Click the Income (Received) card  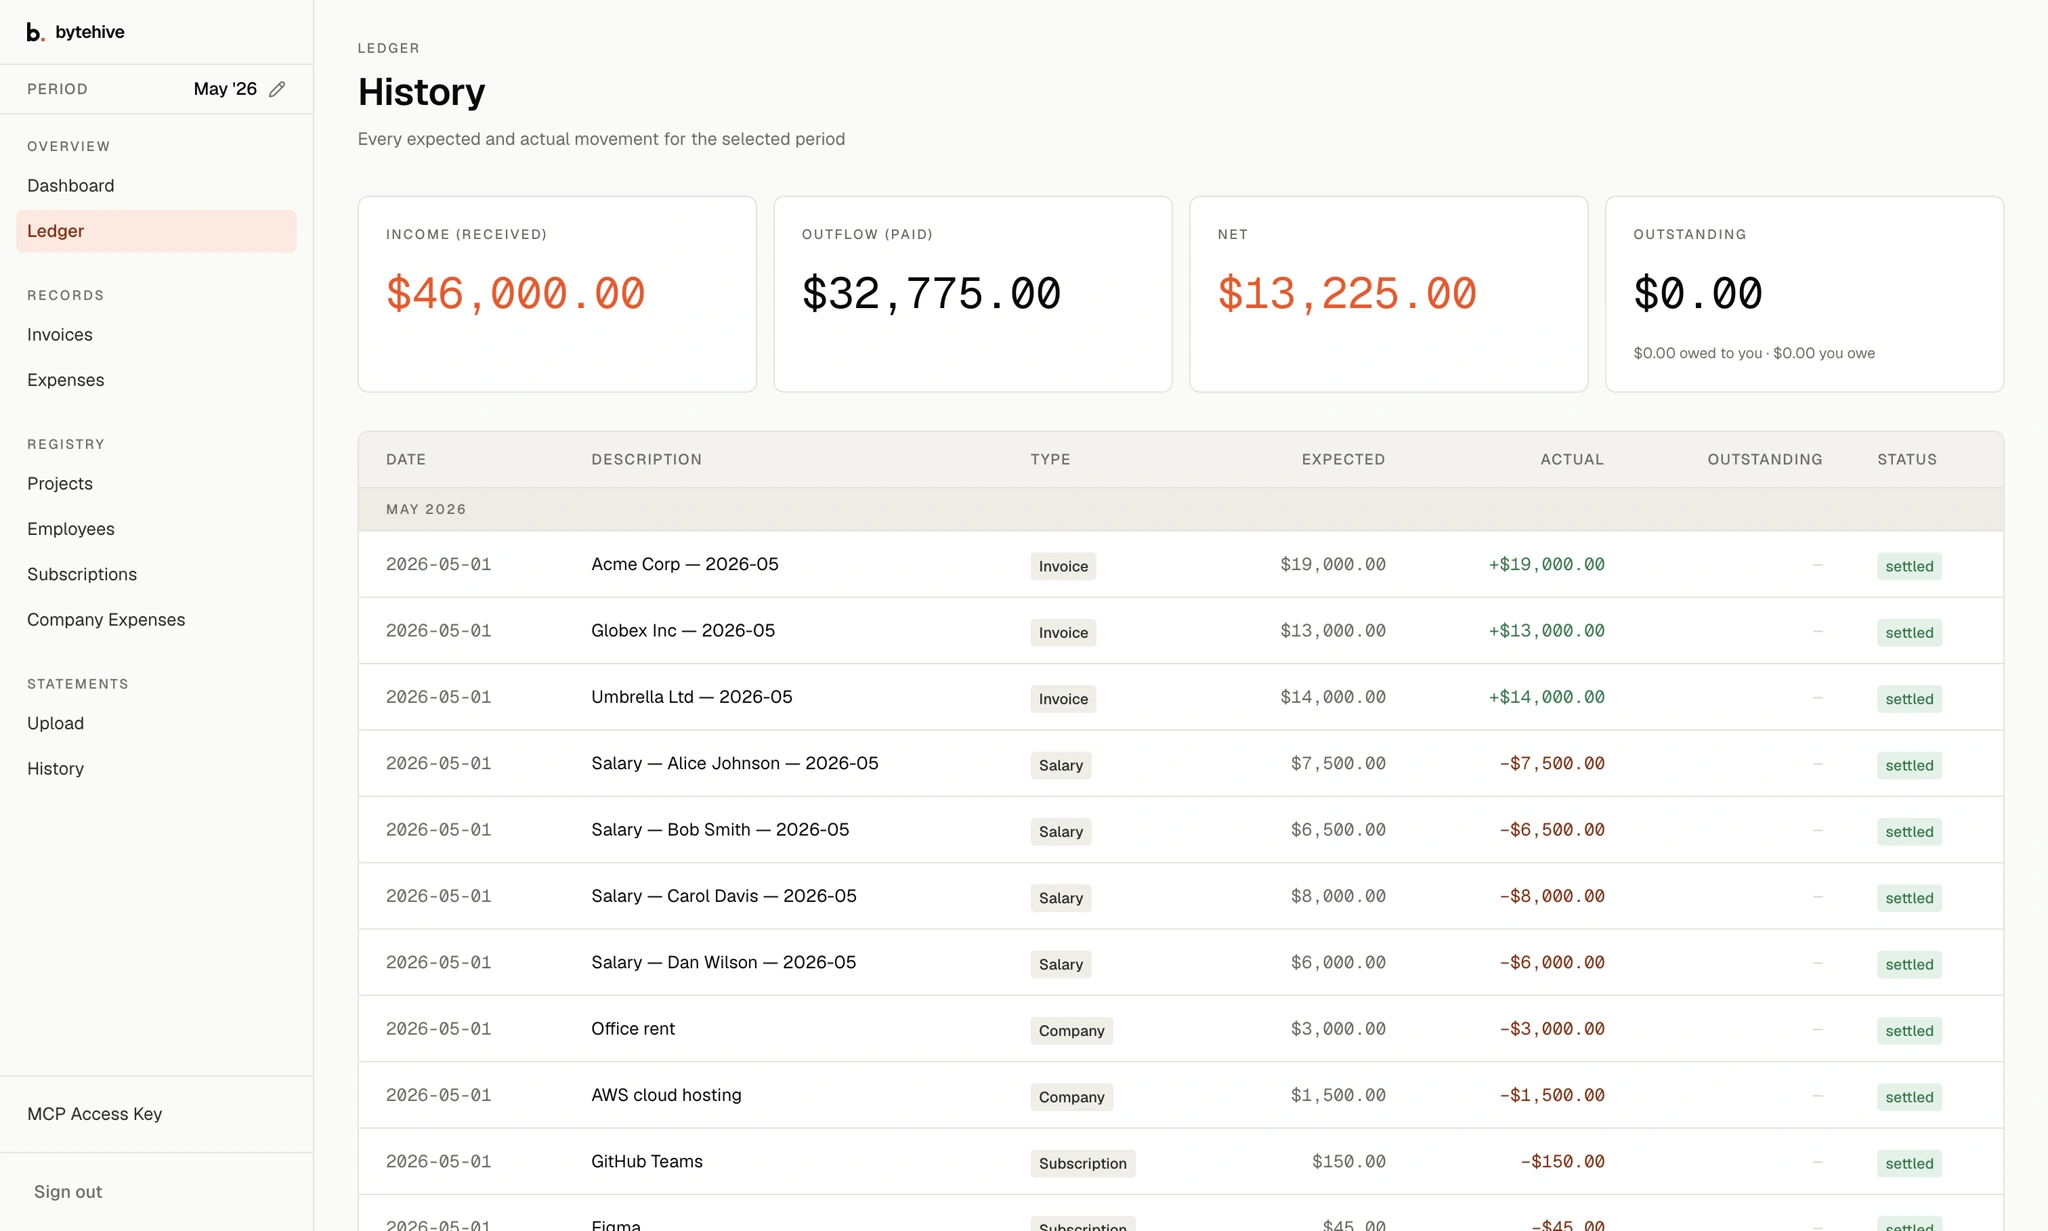click(x=557, y=294)
